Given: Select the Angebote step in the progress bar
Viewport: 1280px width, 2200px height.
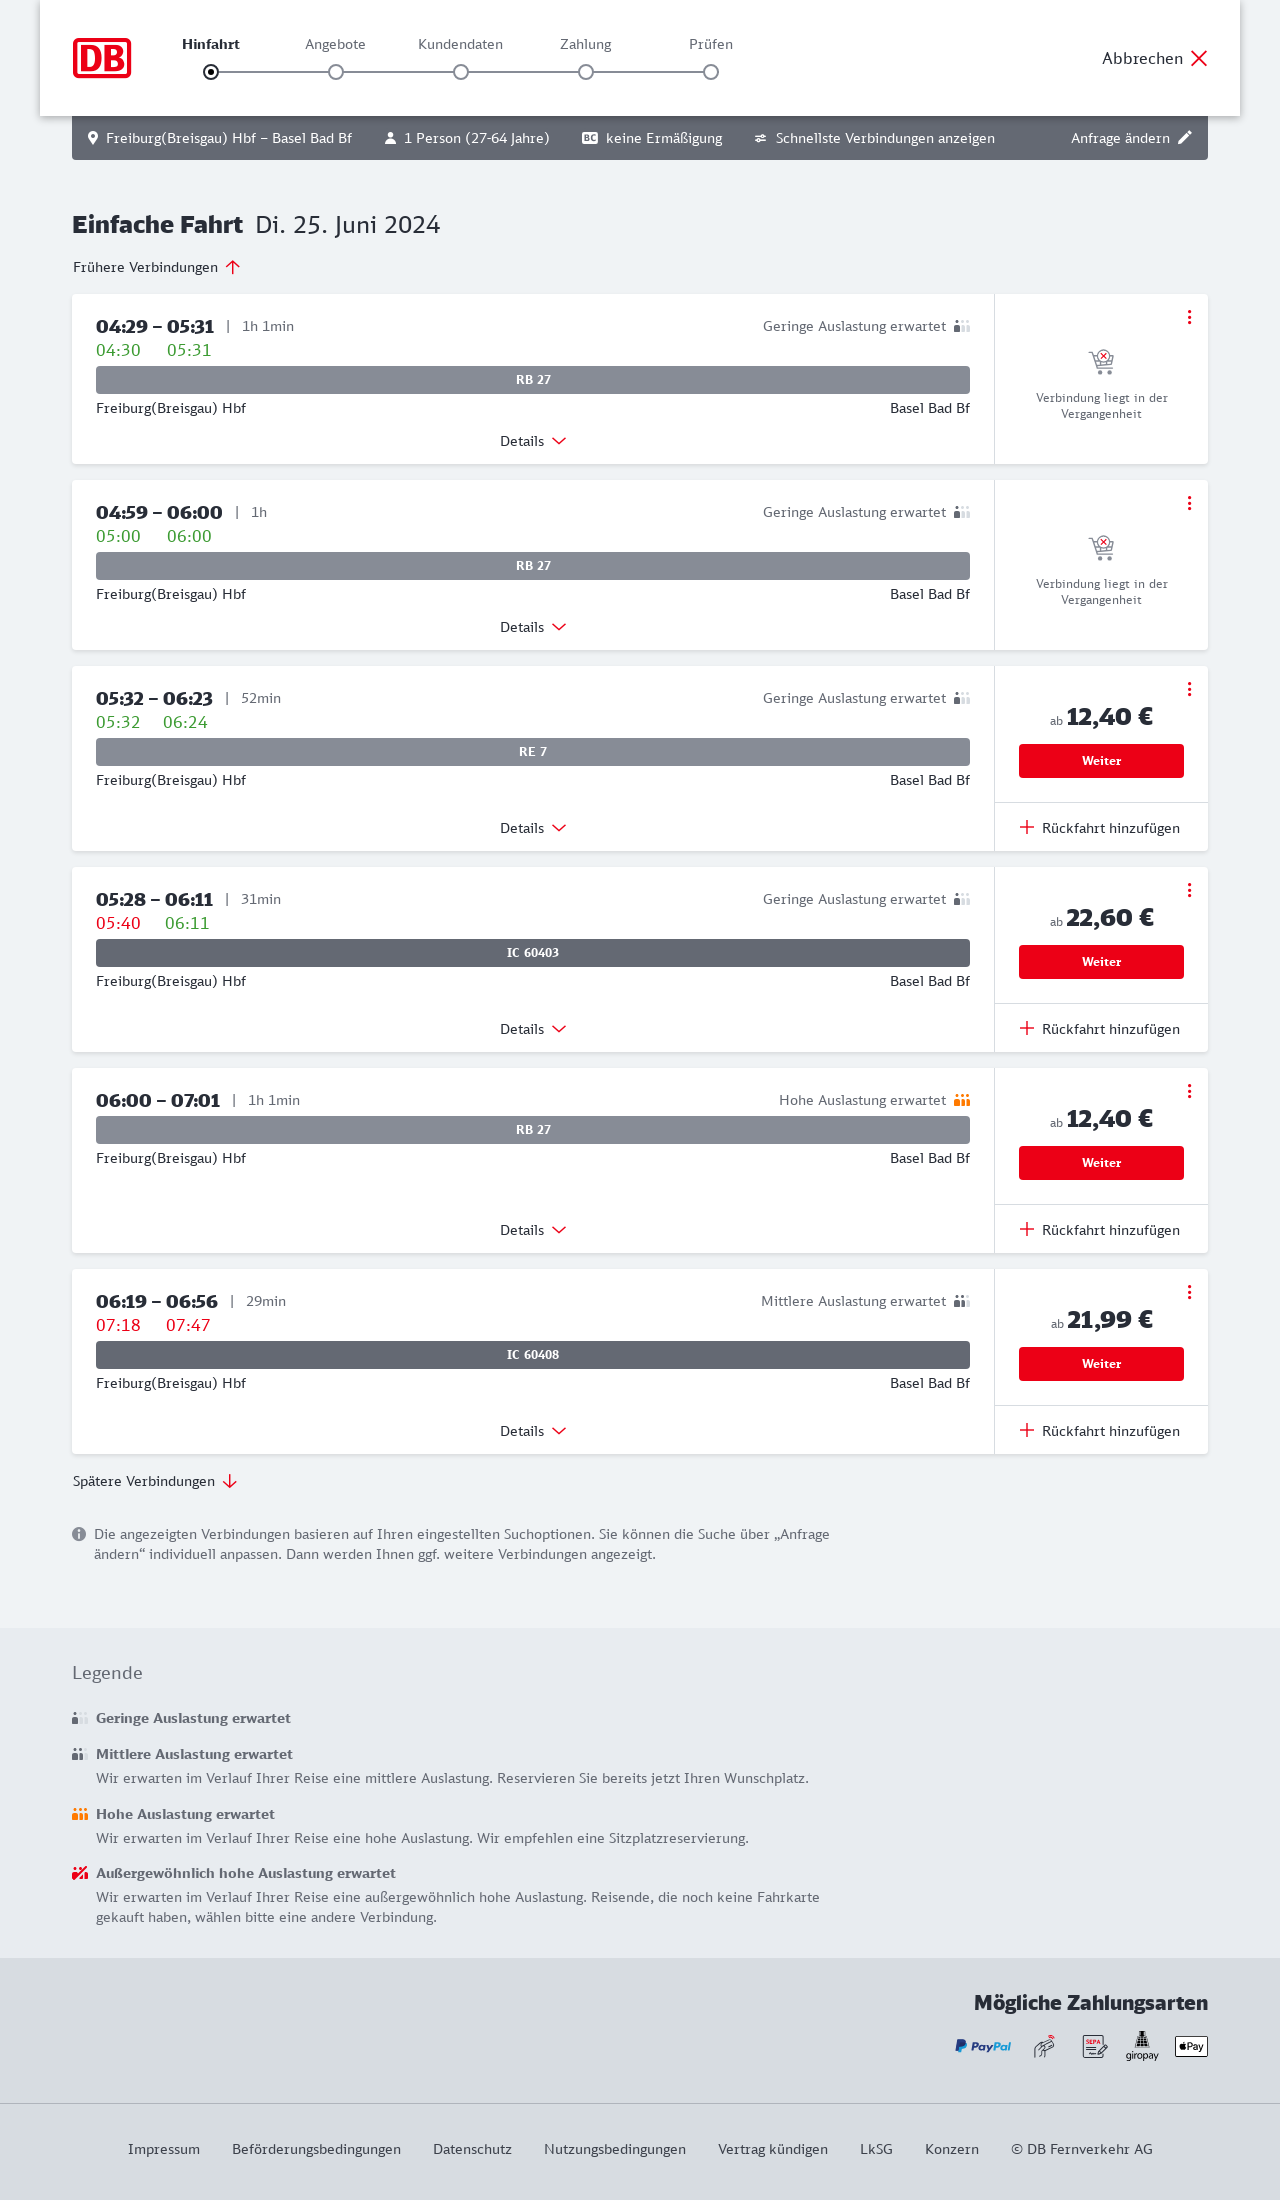Looking at the screenshot, I should pos(336,72).
